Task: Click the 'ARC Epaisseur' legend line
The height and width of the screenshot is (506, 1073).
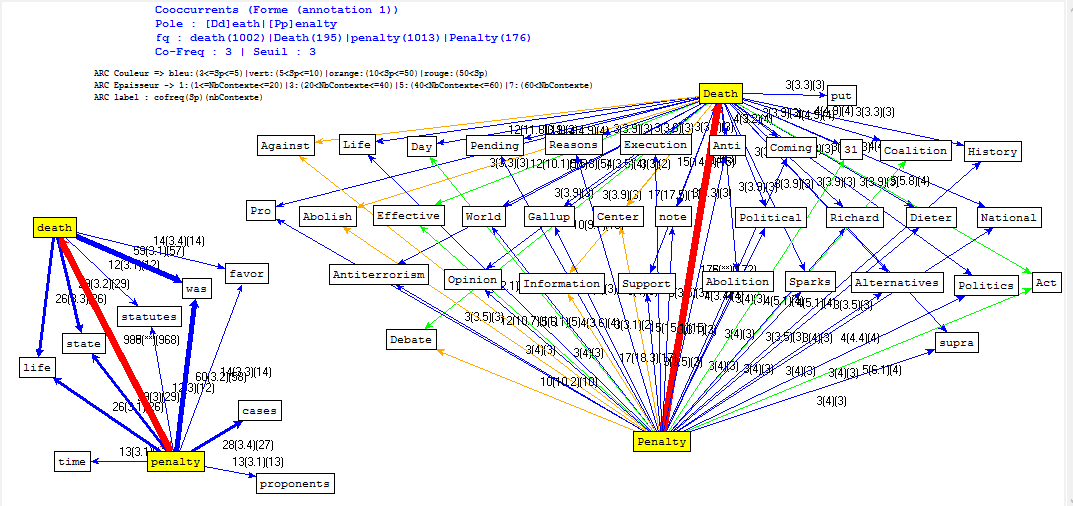Action: pos(343,85)
